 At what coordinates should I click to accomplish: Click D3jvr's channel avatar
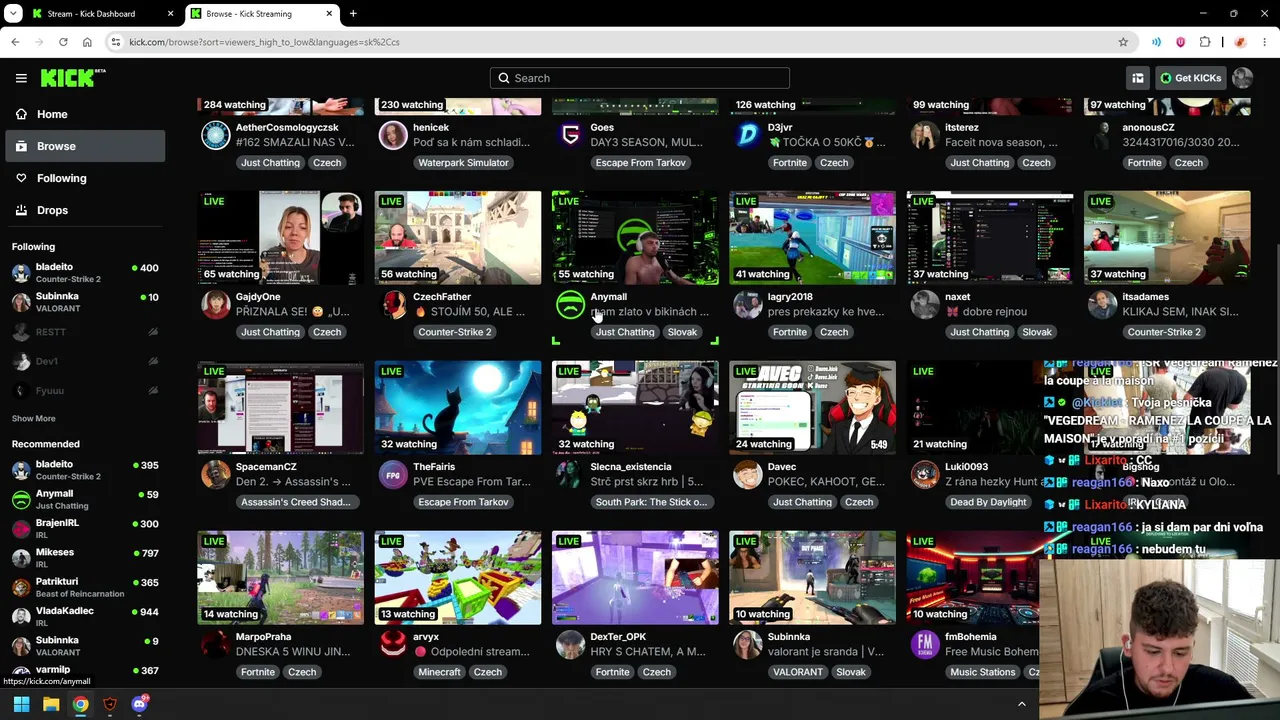click(747, 135)
